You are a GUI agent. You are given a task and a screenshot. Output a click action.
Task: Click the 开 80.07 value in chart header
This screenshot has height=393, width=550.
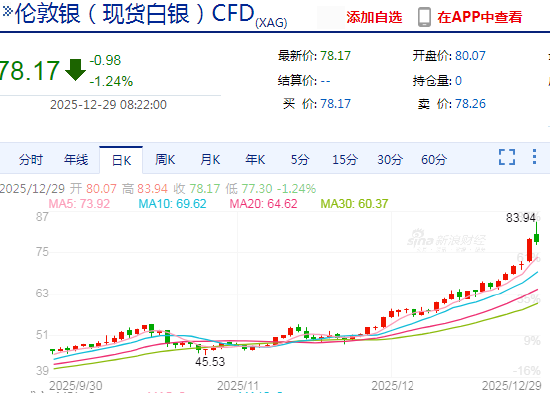[x=93, y=189]
